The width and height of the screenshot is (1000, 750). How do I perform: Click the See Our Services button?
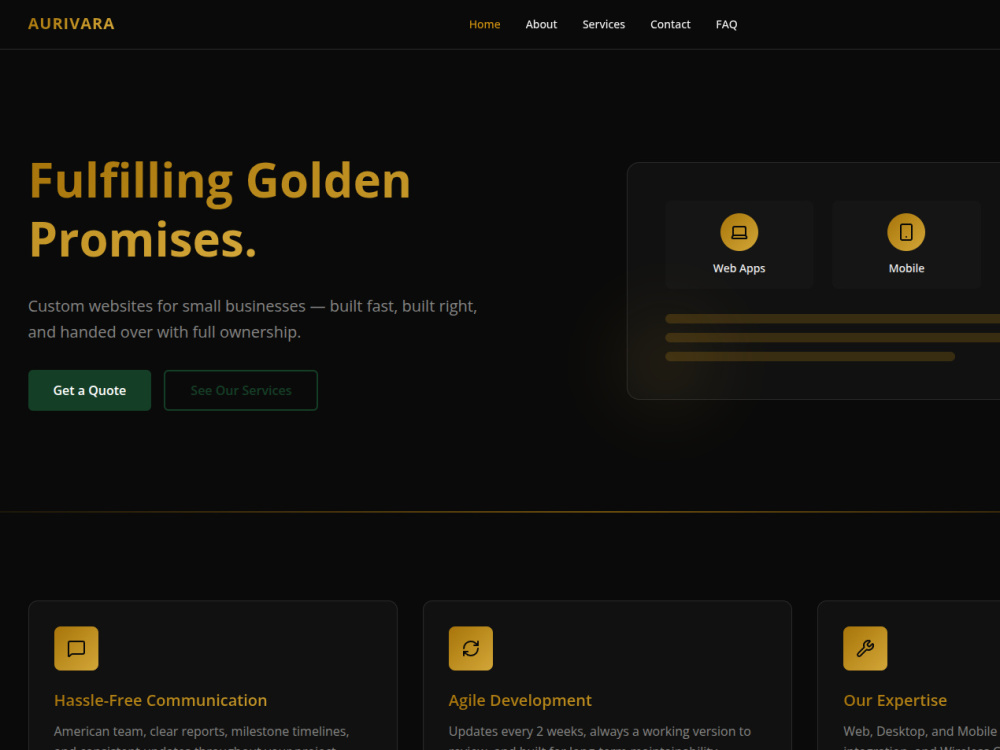[241, 390]
